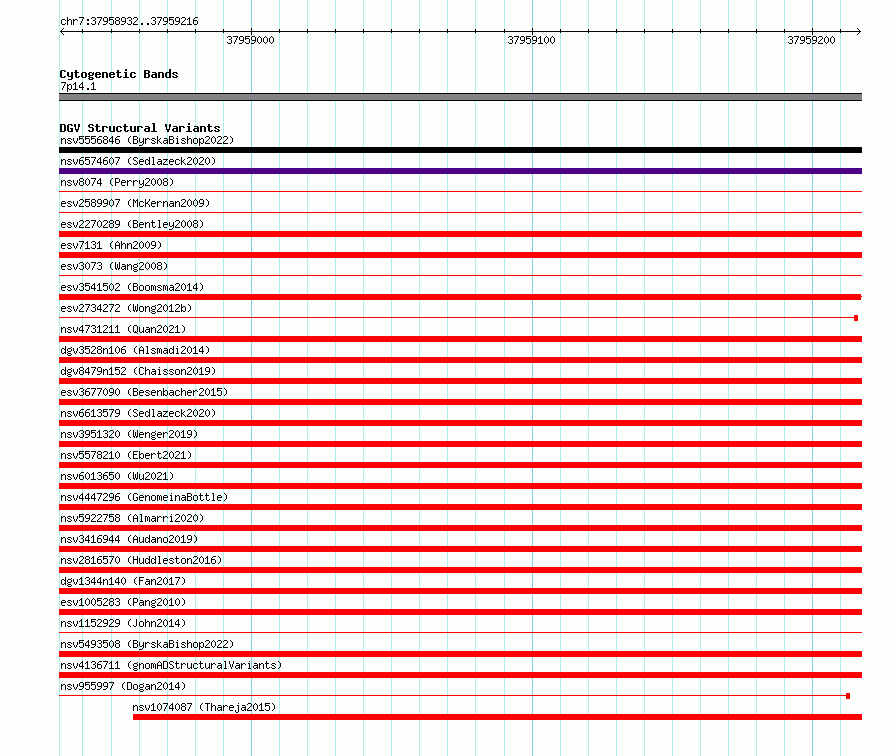Click the red bar of nsv1074087
Viewport: 890px width, 756px height.
click(x=497, y=717)
